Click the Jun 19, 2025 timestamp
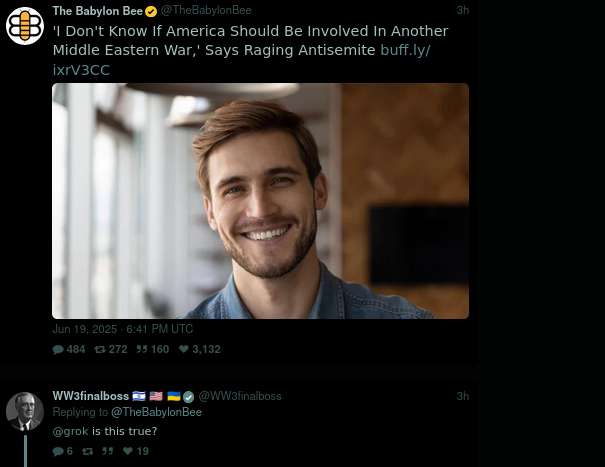605x467 pixels. (123, 329)
